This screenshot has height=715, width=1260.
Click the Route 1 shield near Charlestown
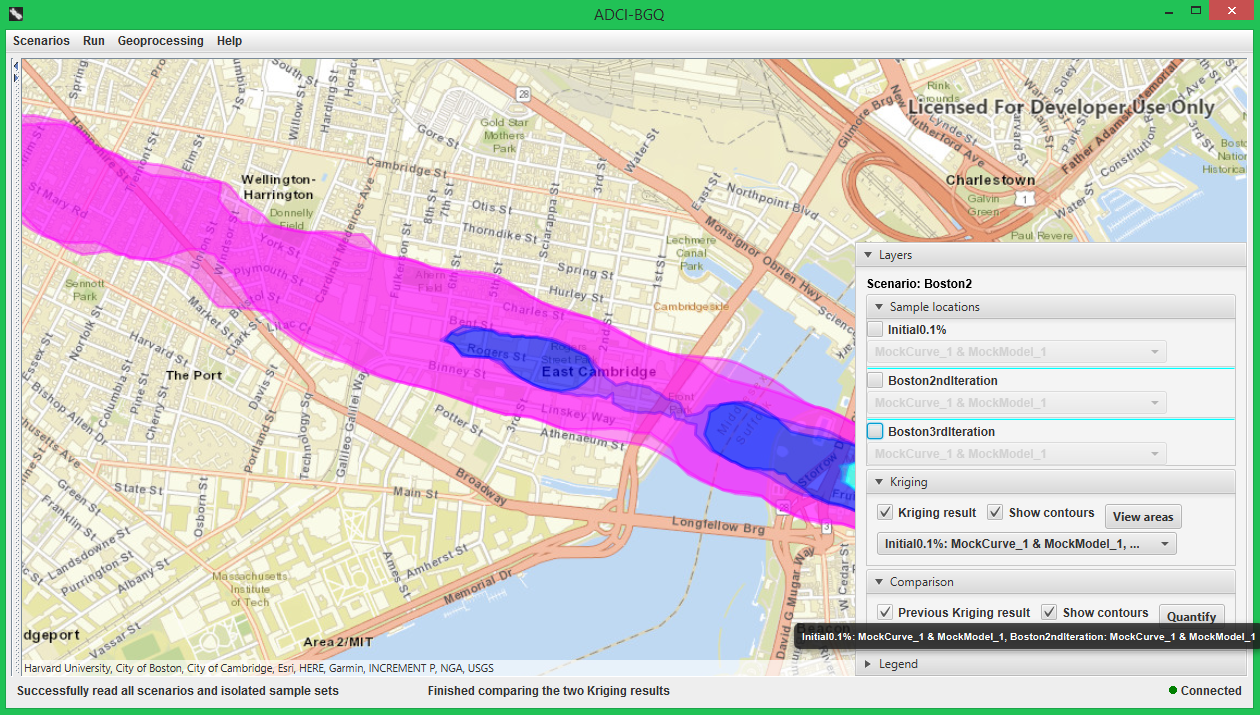[1025, 200]
